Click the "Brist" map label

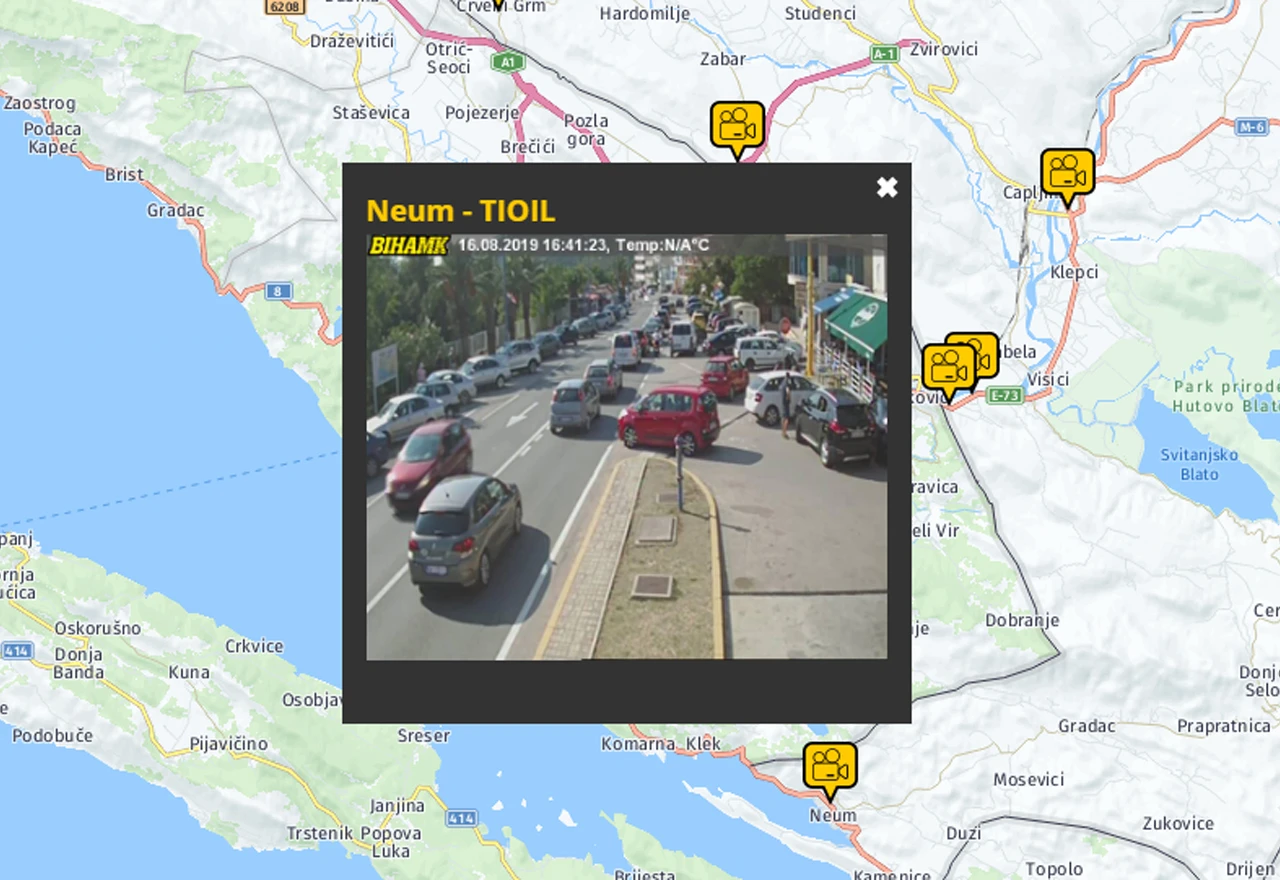pyautogui.click(x=124, y=175)
